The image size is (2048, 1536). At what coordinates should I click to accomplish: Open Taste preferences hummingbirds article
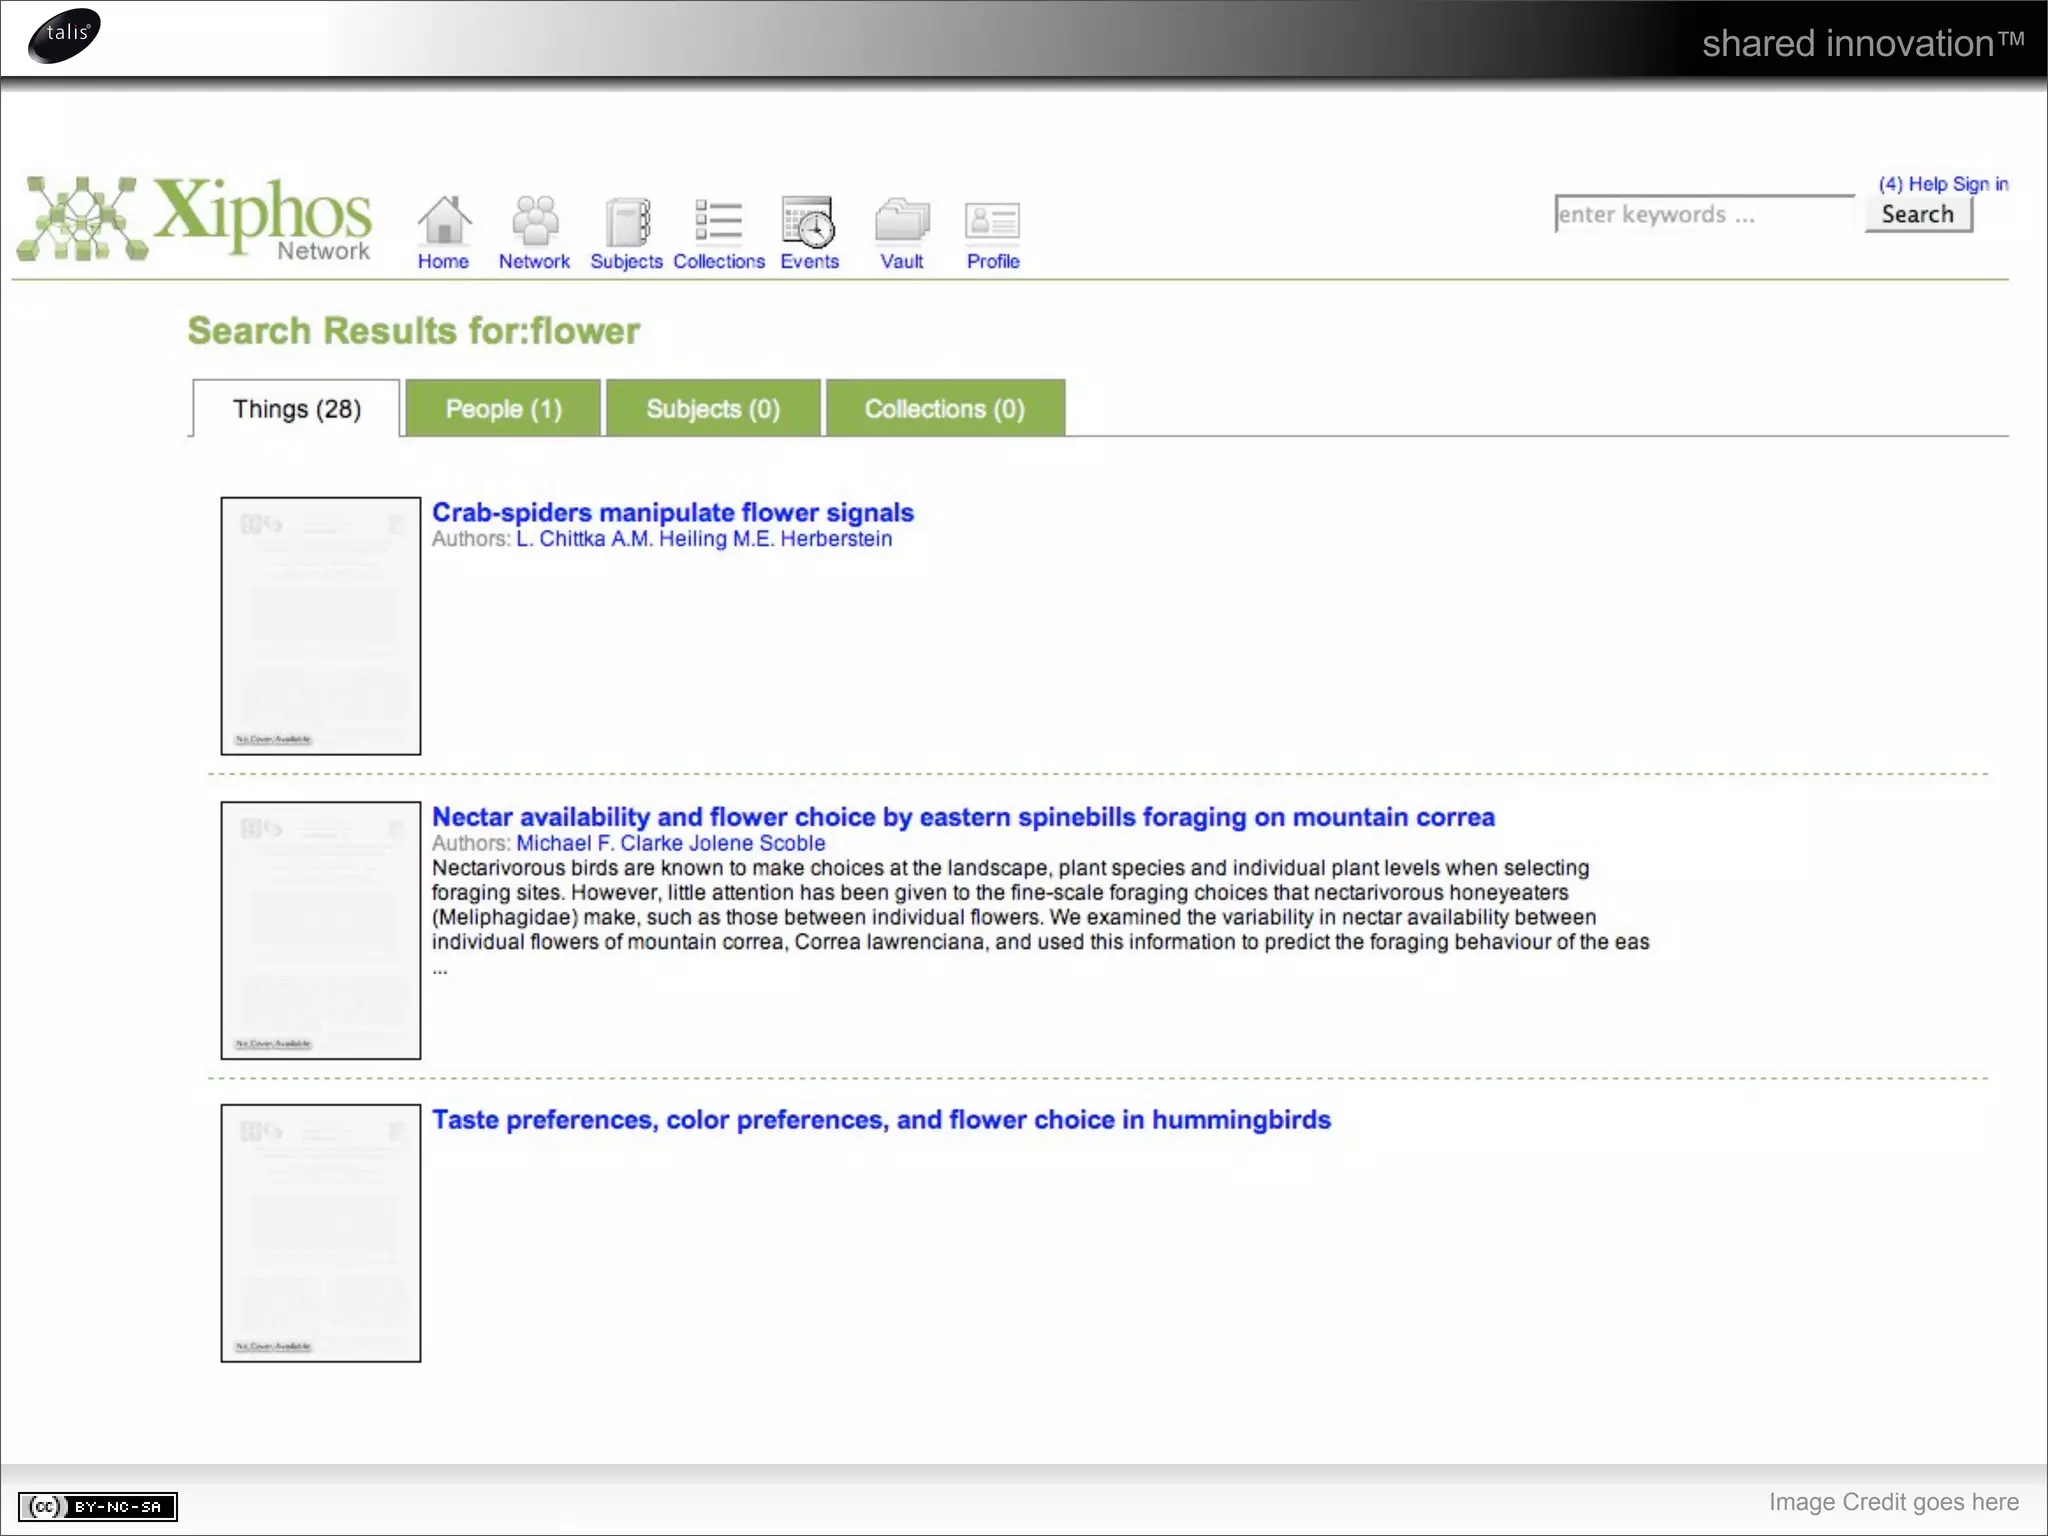pyautogui.click(x=881, y=1120)
